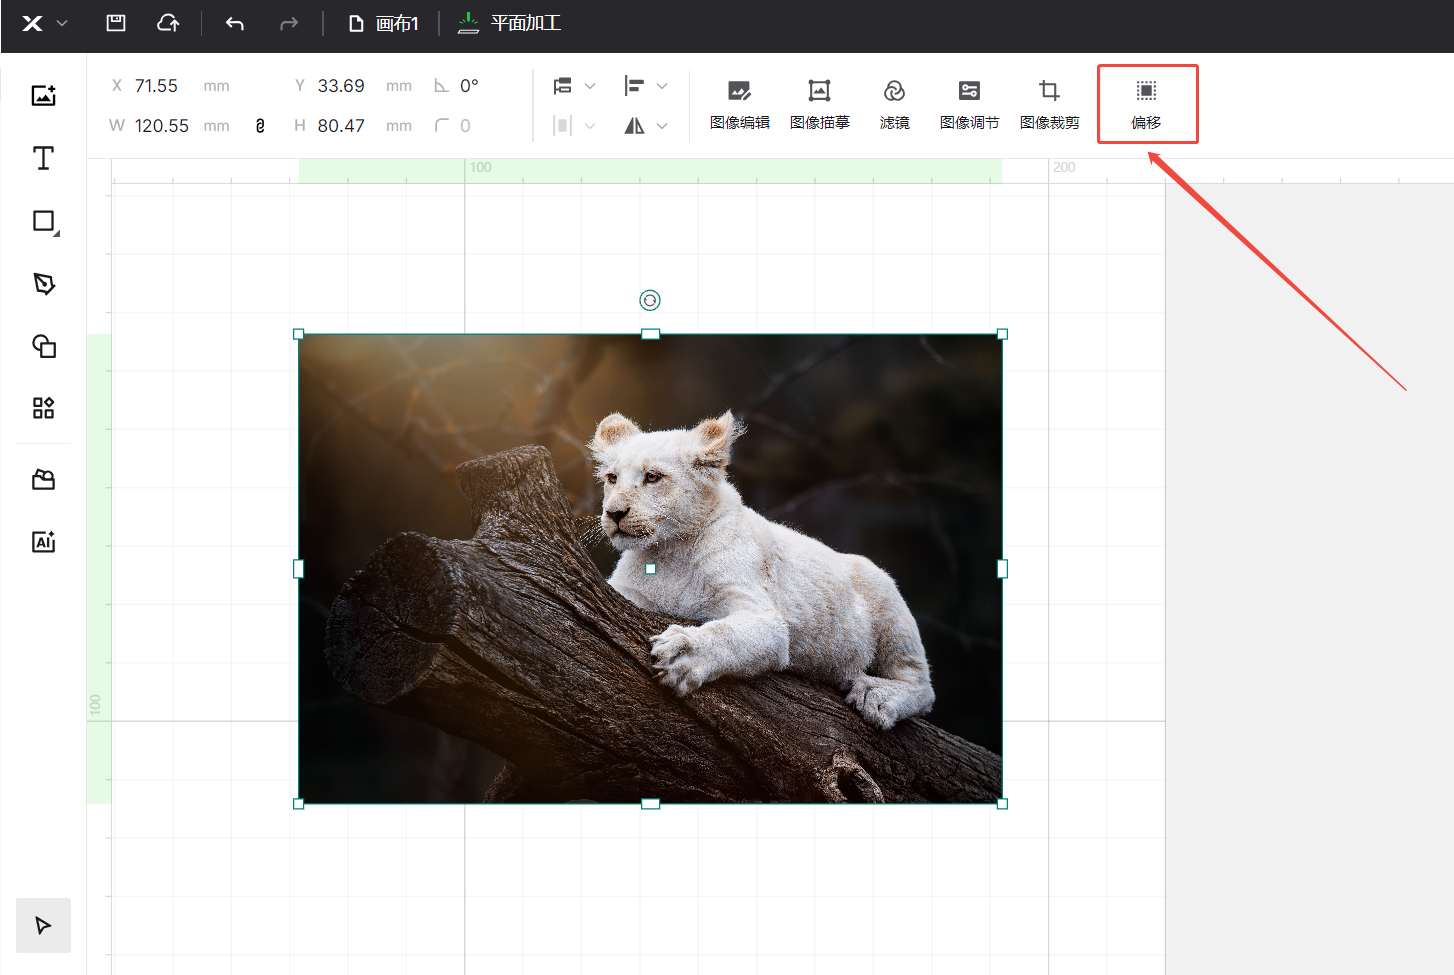Activate the selection cursor tool
The height and width of the screenshot is (975, 1454).
click(x=43, y=925)
